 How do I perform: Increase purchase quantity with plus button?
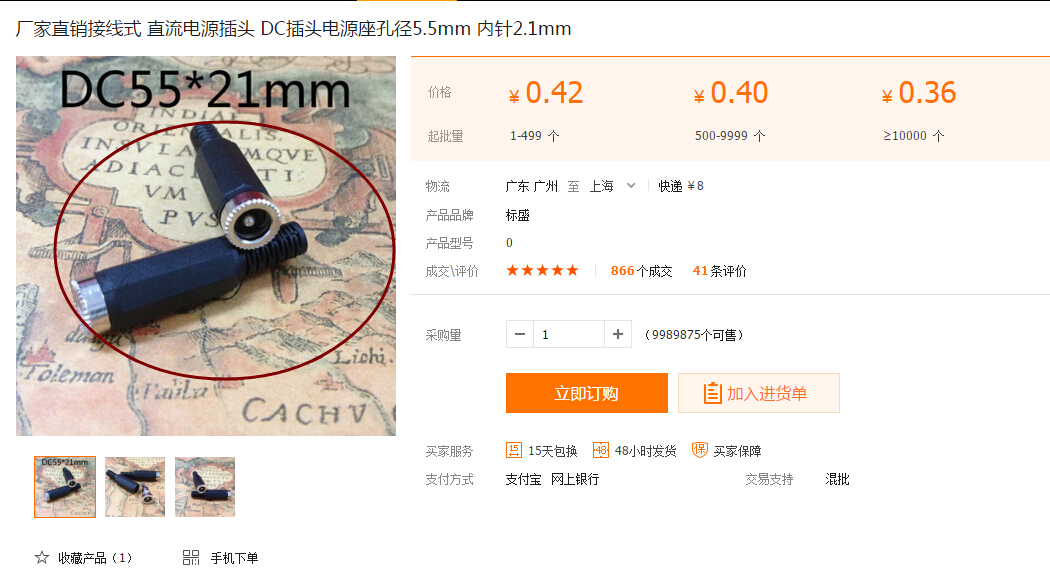coord(617,334)
